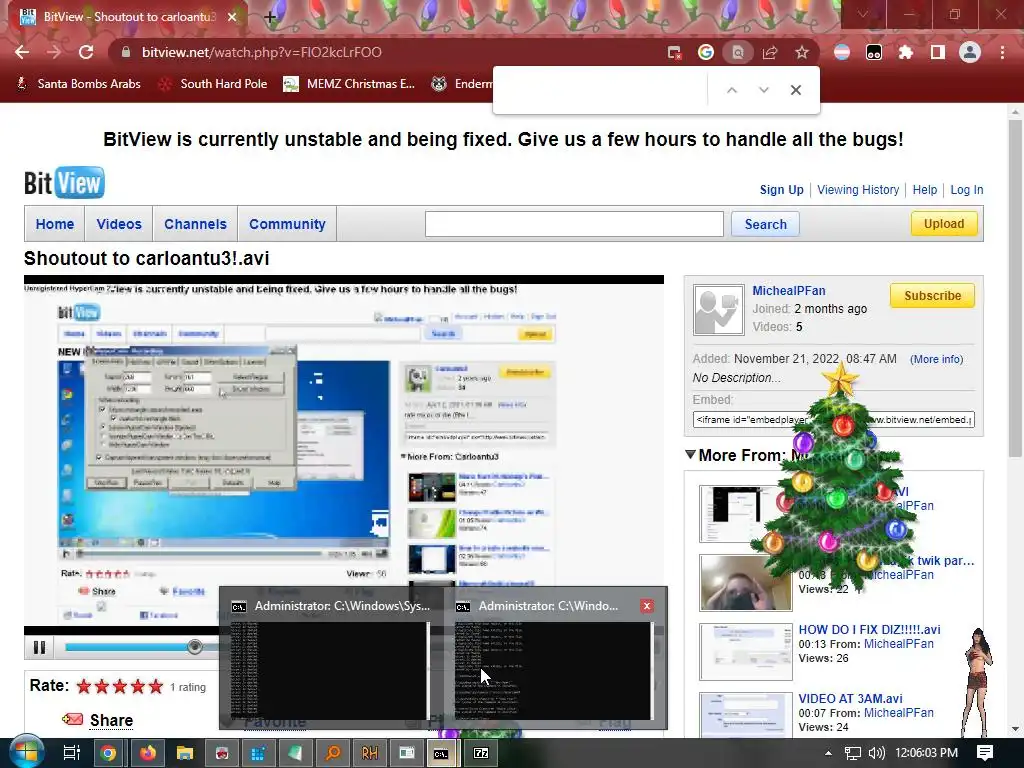Click the find-in-page icon in address bar
1024x768 pixels.
(x=738, y=52)
